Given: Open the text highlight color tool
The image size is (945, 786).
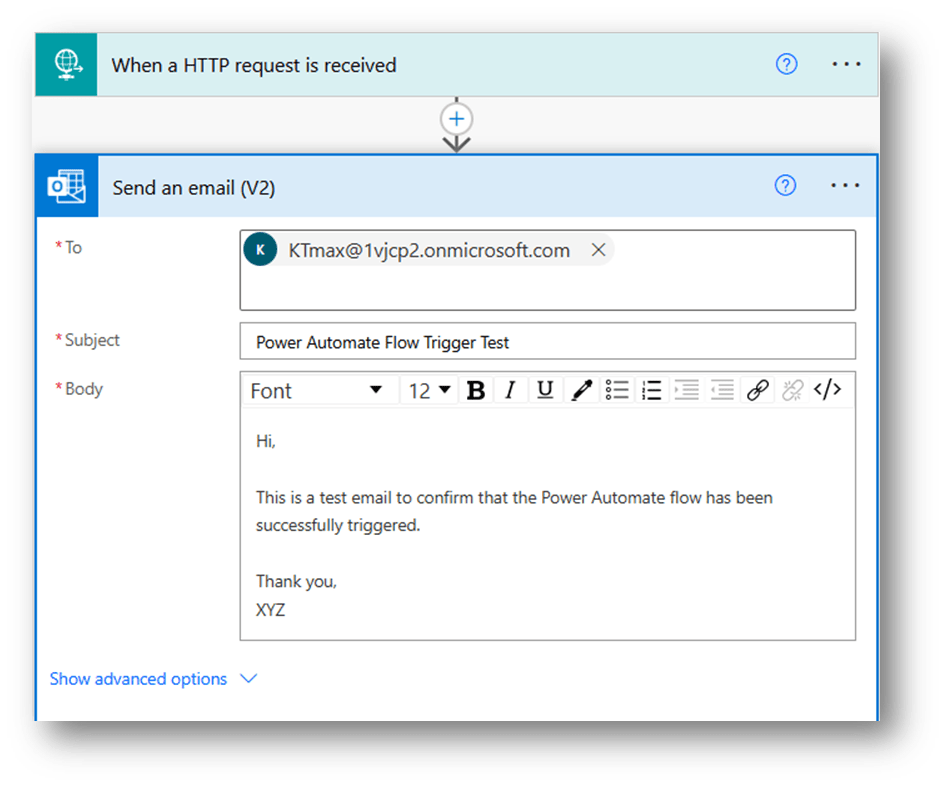Looking at the screenshot, I should (581, 390).
